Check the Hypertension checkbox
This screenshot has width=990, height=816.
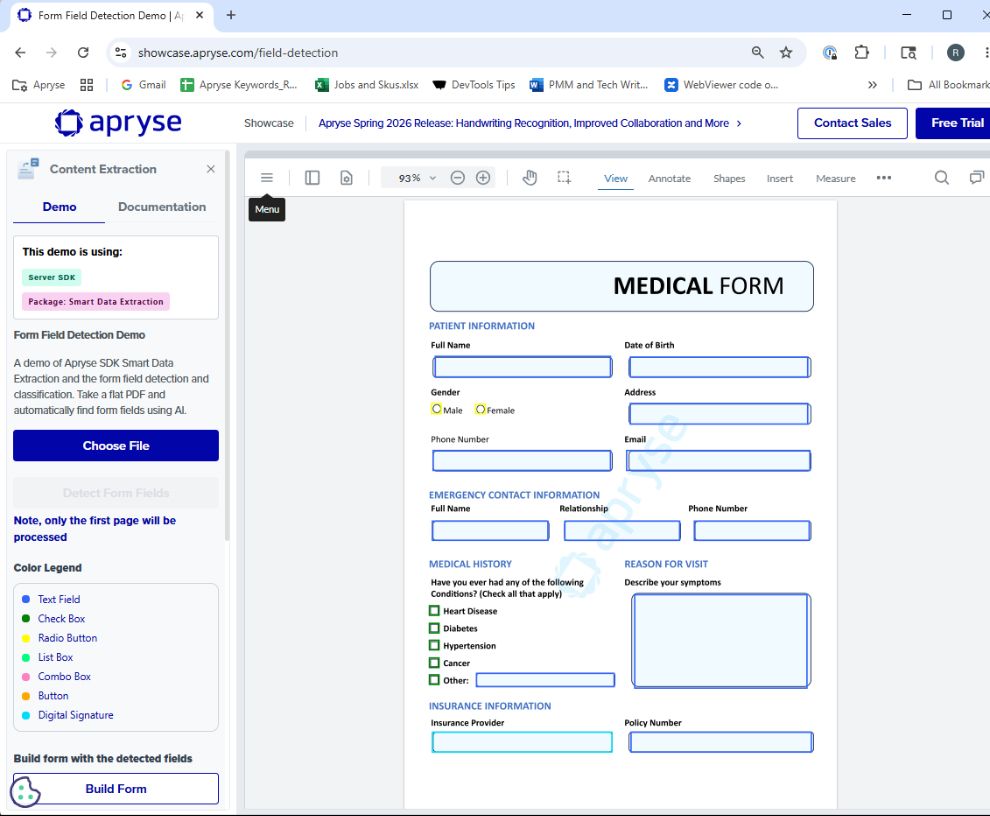point(434,645)
